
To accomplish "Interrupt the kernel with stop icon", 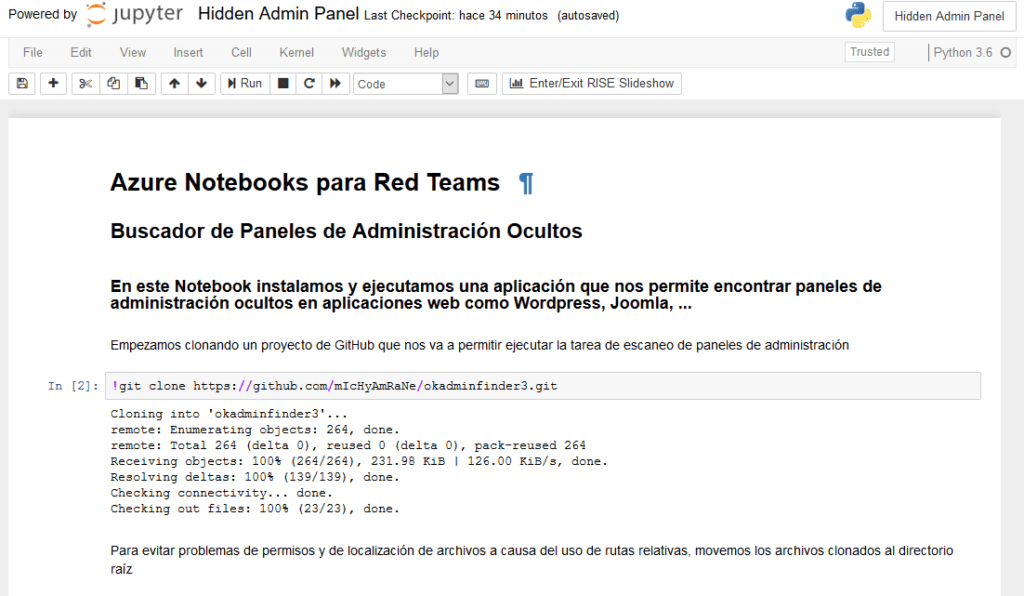I will pyautogui.click(x=283, y=84).
